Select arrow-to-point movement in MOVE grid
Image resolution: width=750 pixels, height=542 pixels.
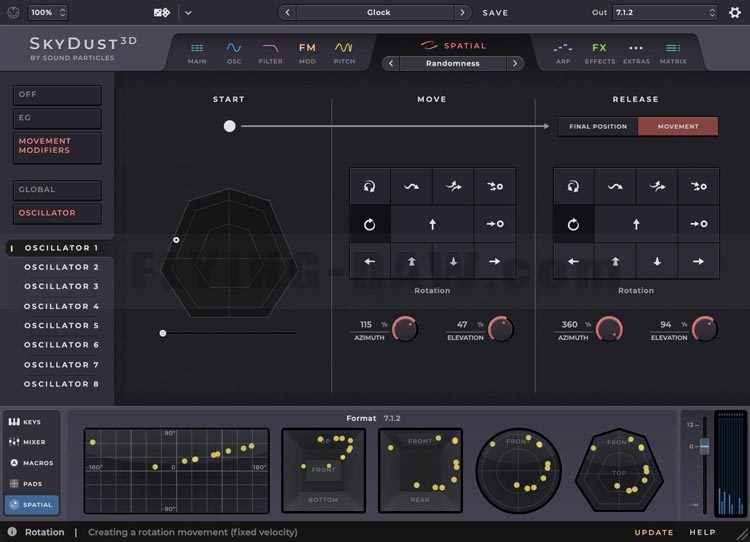click(x=495, y=224)
